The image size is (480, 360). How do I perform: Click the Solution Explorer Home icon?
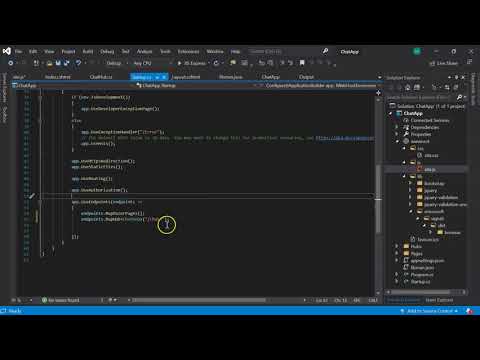[407, 87]
